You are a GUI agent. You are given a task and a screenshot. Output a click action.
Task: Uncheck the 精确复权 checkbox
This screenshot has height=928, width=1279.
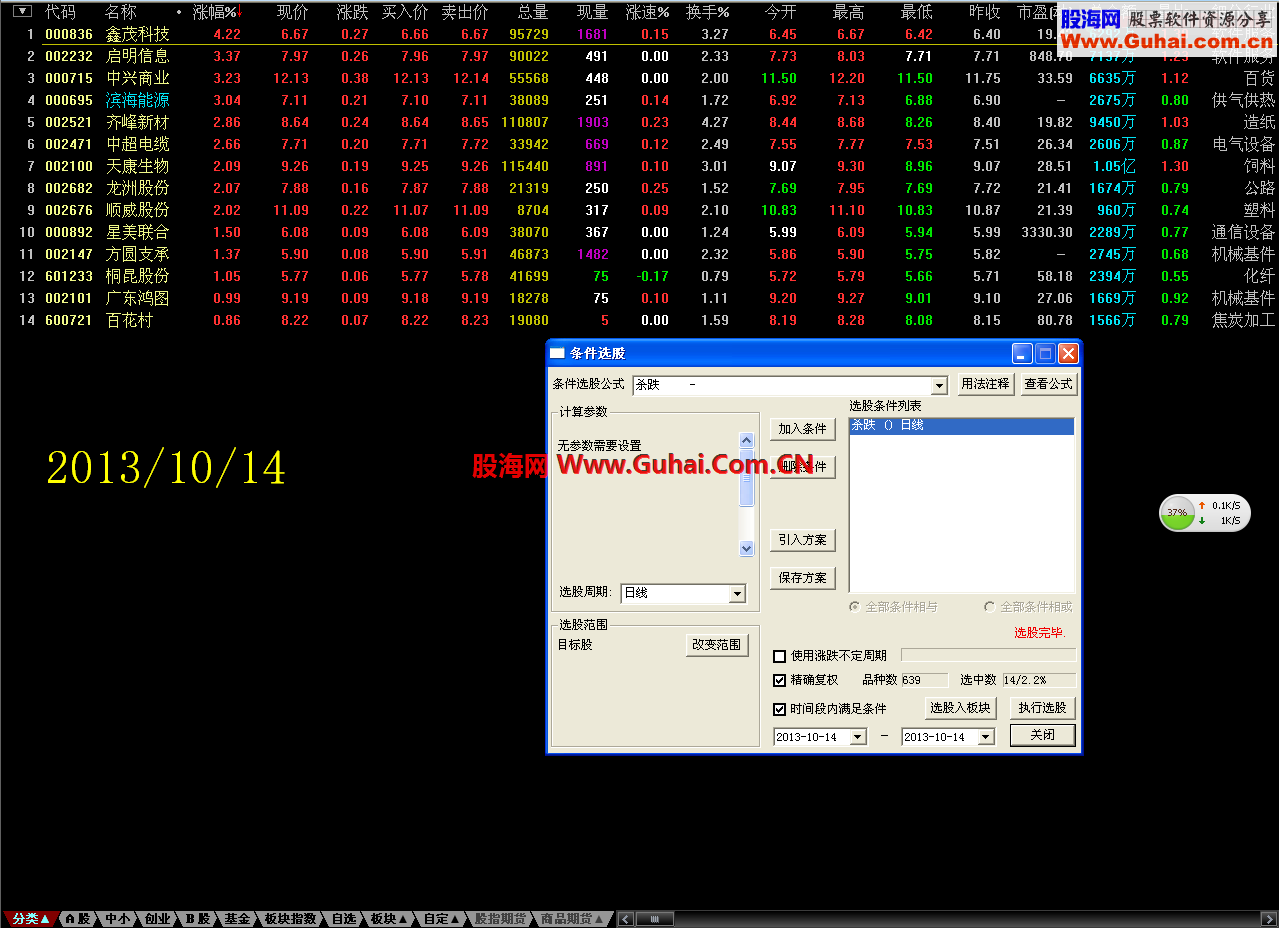780,680
